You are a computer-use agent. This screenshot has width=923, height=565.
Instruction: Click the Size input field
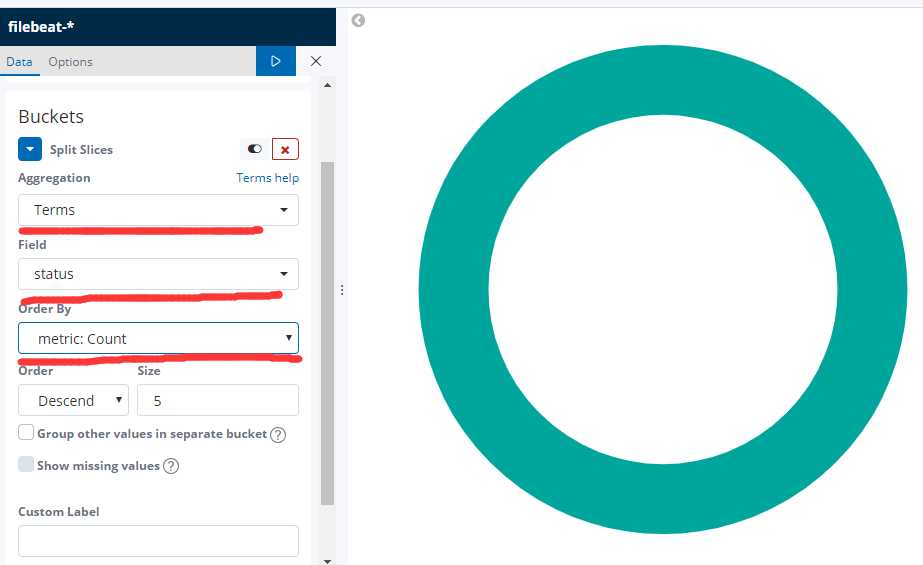[x=218, y=400]
